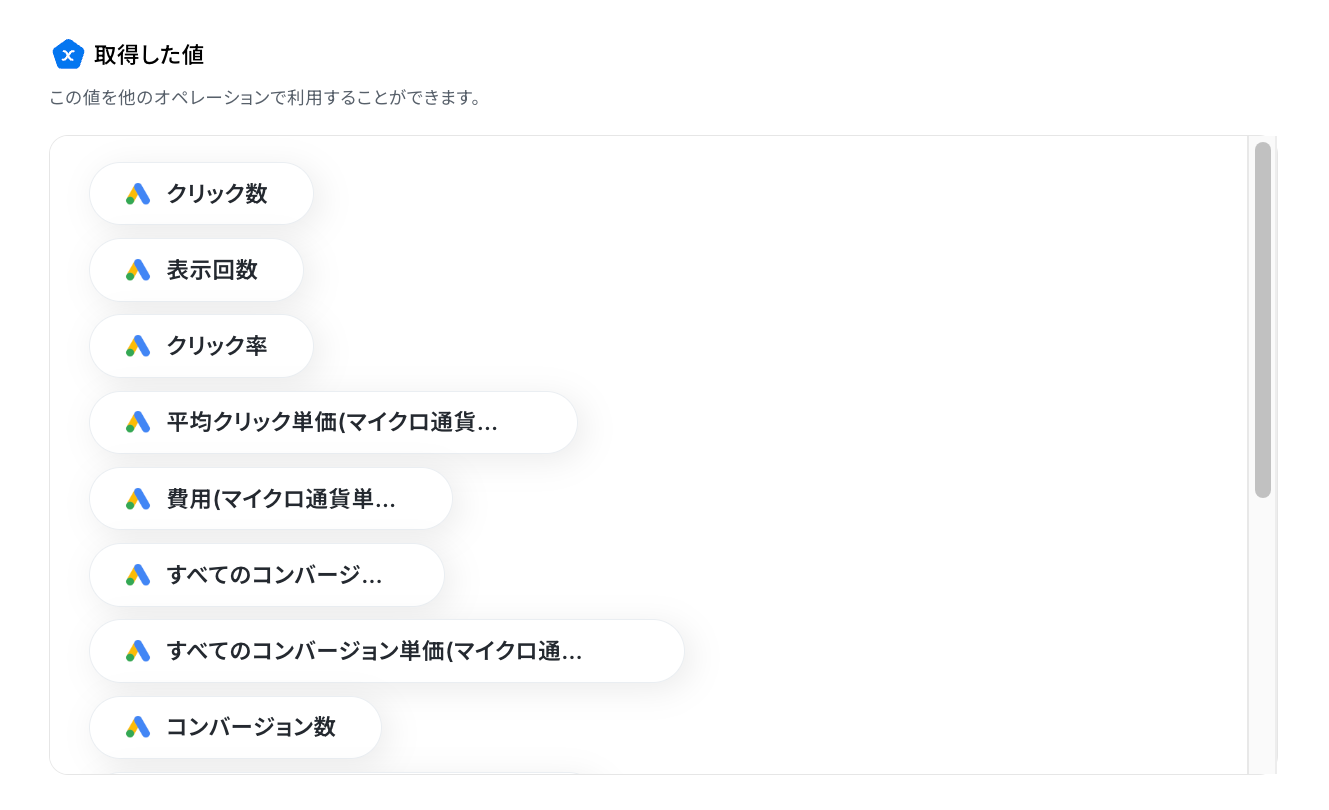This screenshot has height=810, width=1329.
Task: Pick the 平均クリック単価(マイクロ通貨… chip
Action: click(333, 422)
